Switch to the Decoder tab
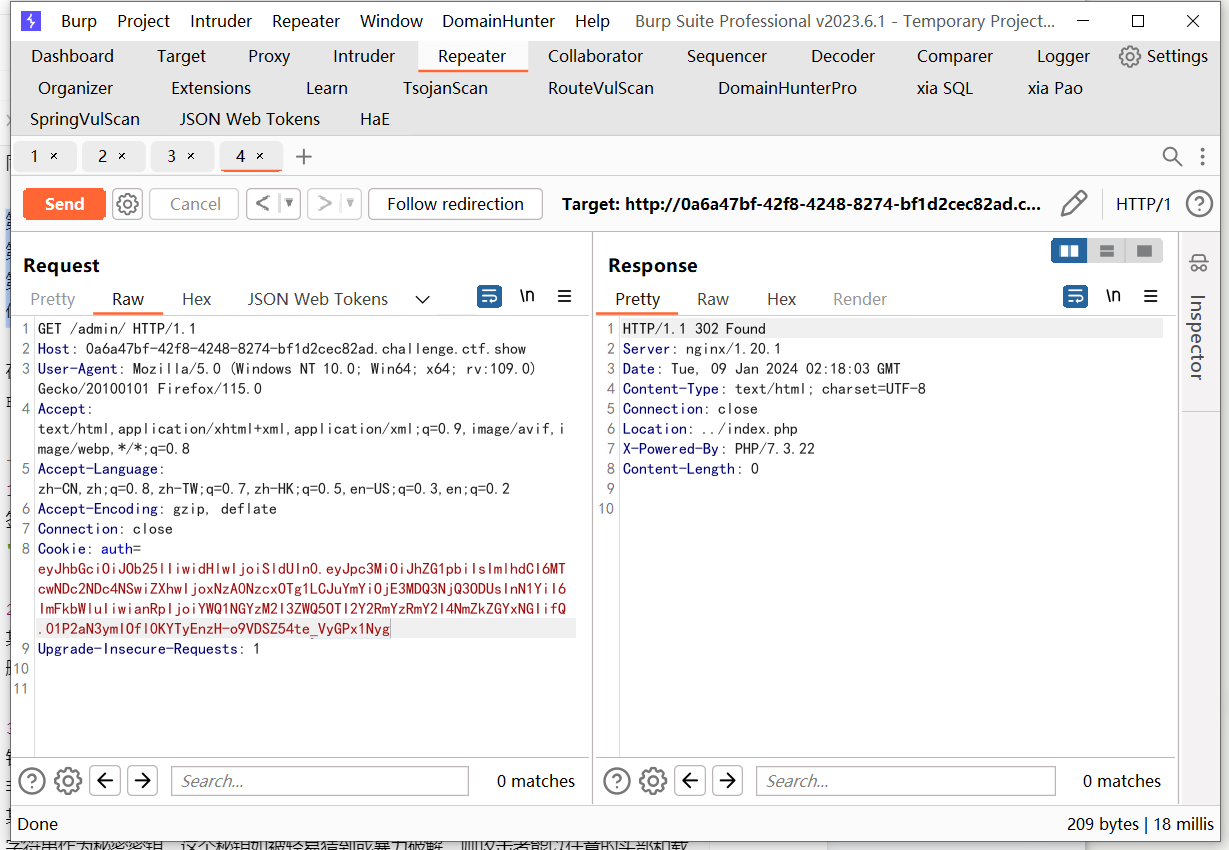This screenshot has height=850, width=1229. [843, 56]
